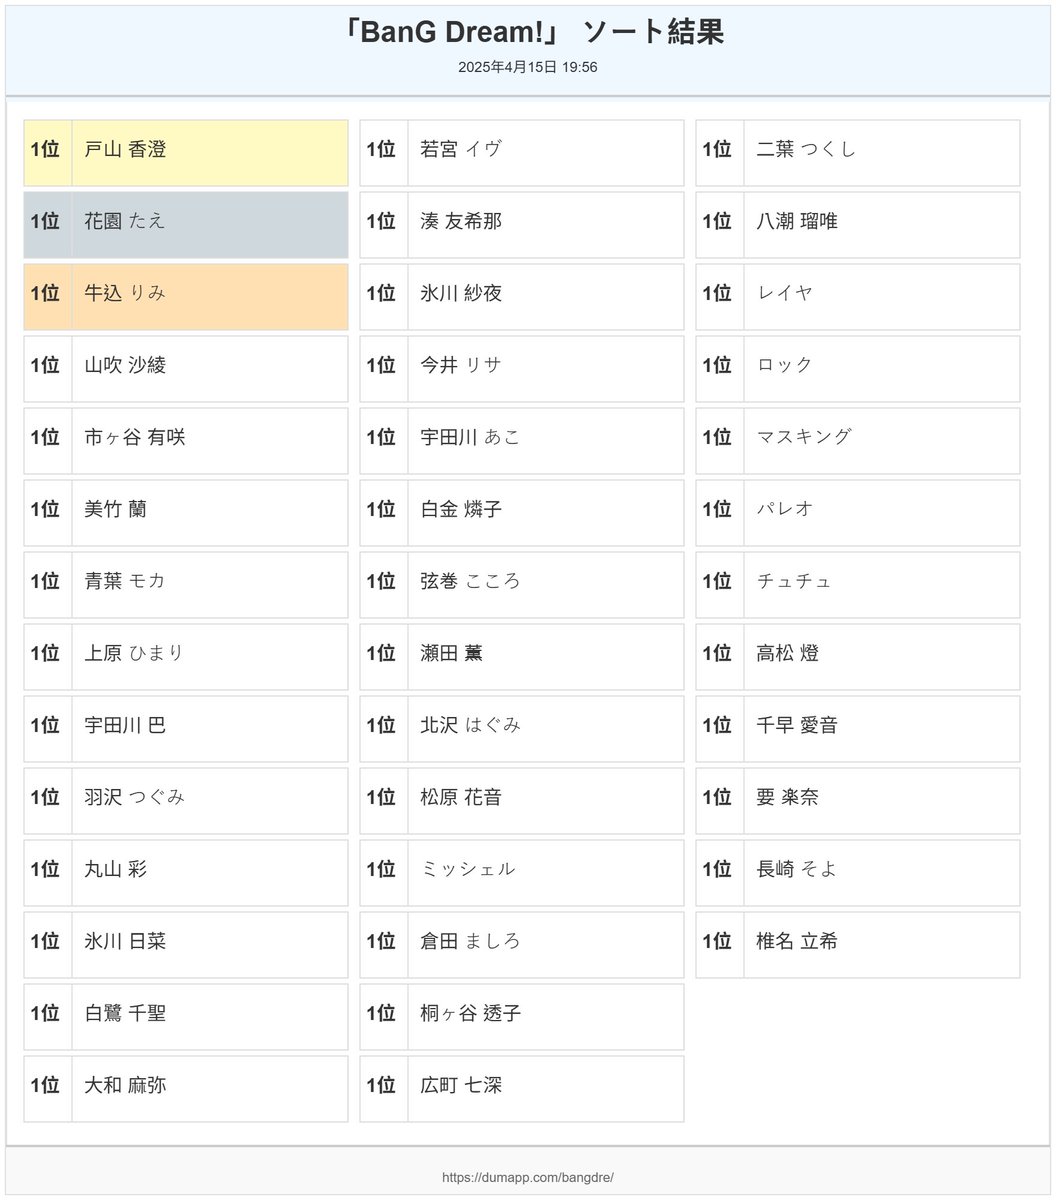Select the name 広町 七深
Image resolution: width=1056 pixels, height=1200 pixels.
point(461,1085)
